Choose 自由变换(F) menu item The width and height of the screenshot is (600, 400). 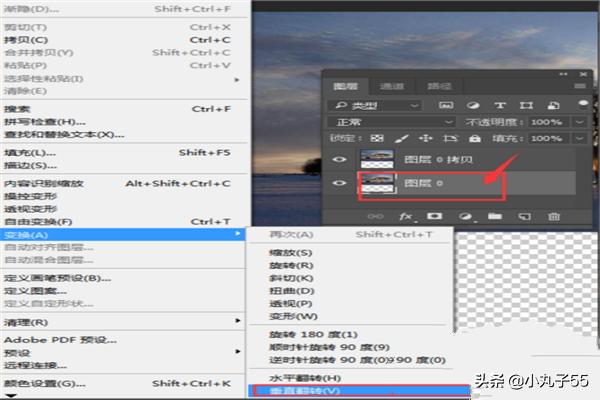pos(122,222)
